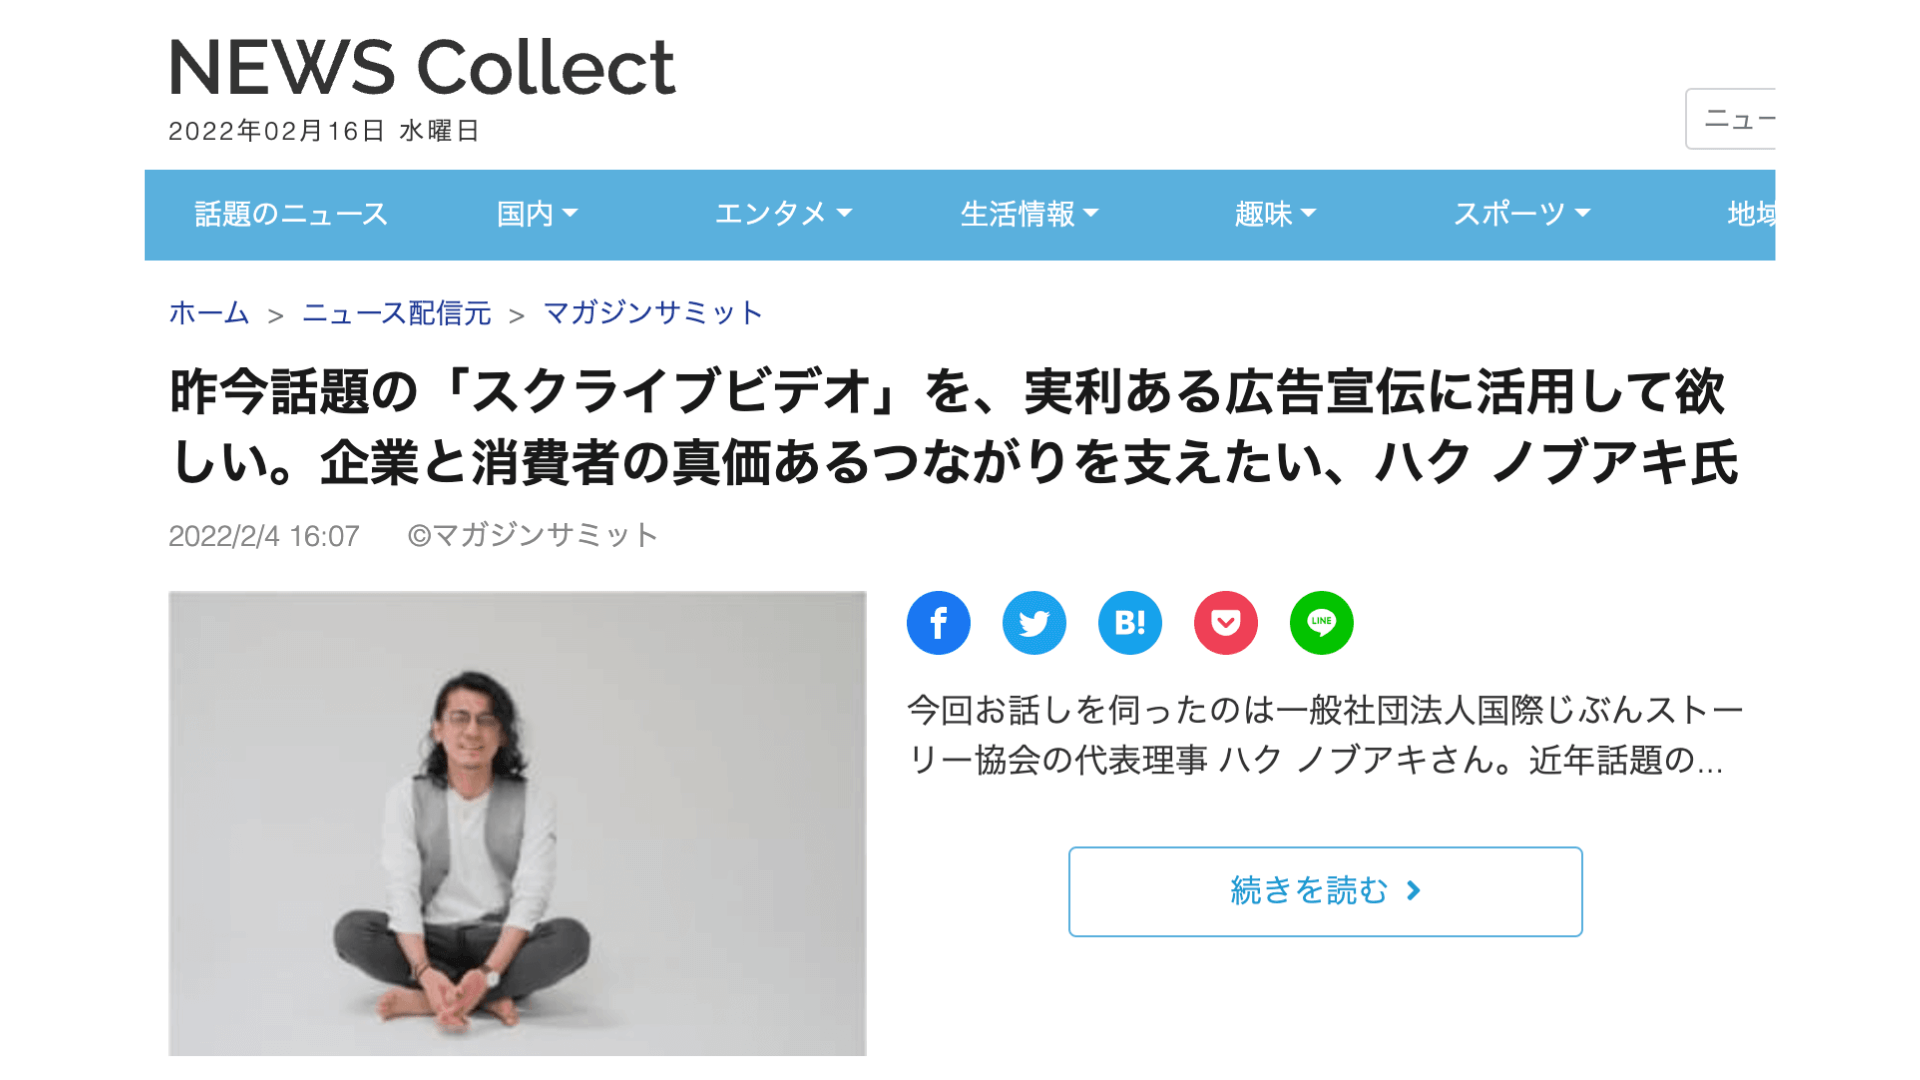Share article on Facebook icon
The width and height of the screenshot is (1920, 1080).
tap(938, 623)
